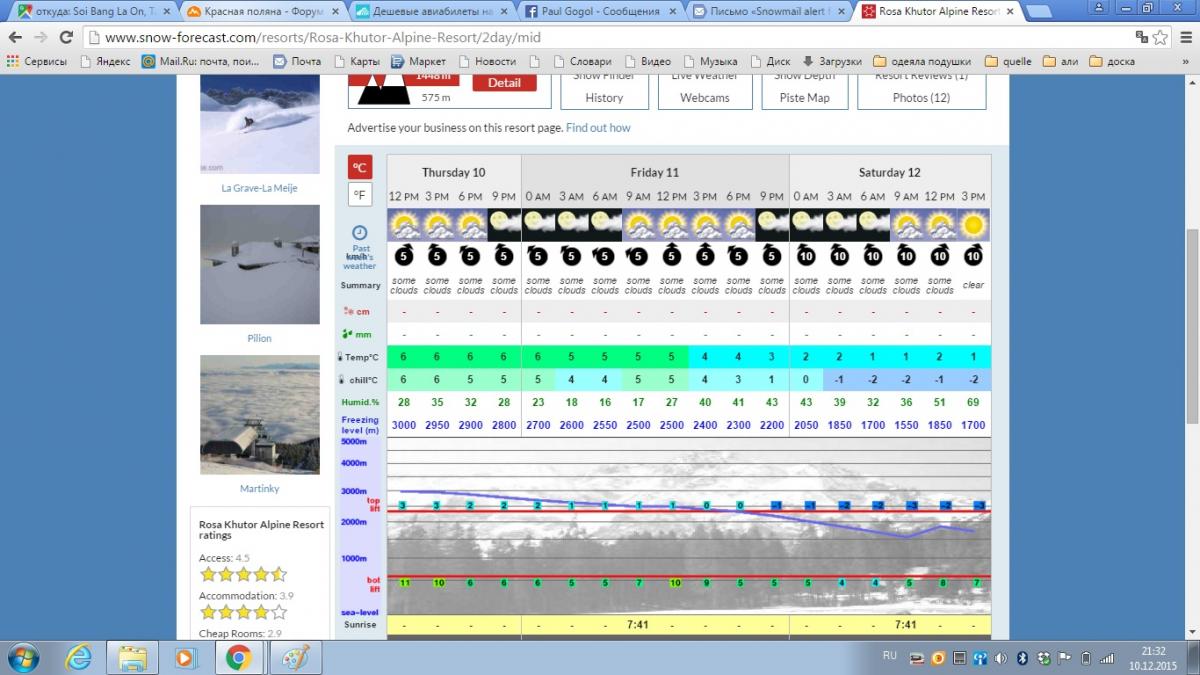The height and width of the screenshot is (675, 1200).
Task: Open the Яндекс bookmark
Action: tap(104, 61)
